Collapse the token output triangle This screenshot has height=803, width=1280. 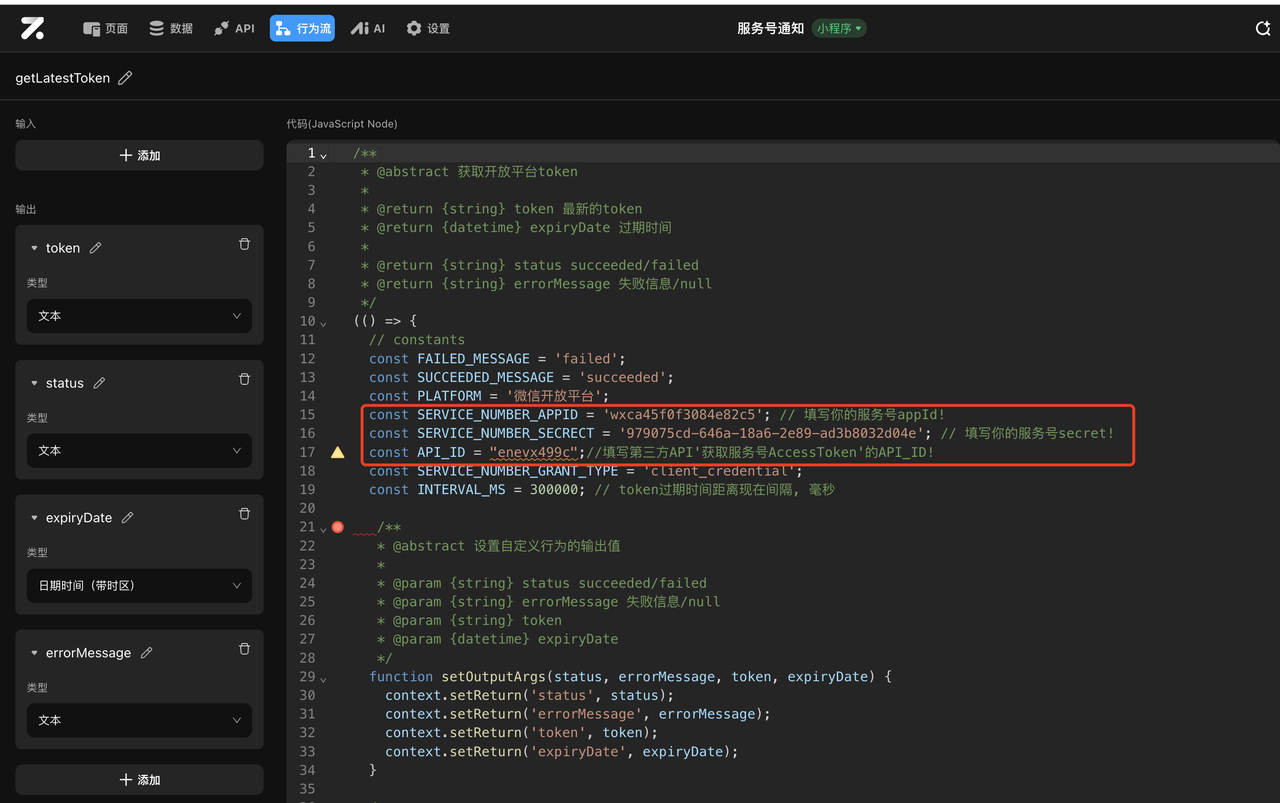(34, 248)
